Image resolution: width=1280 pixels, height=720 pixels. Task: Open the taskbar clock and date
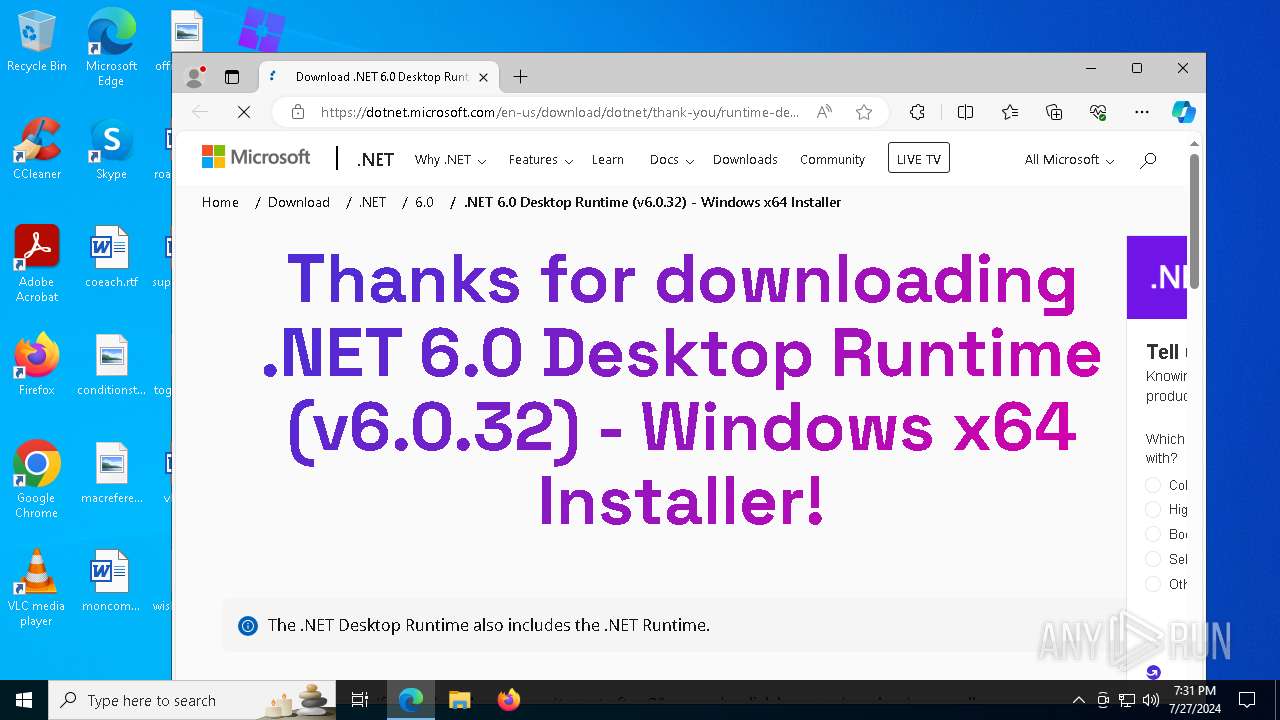[x=1194, y=700]
